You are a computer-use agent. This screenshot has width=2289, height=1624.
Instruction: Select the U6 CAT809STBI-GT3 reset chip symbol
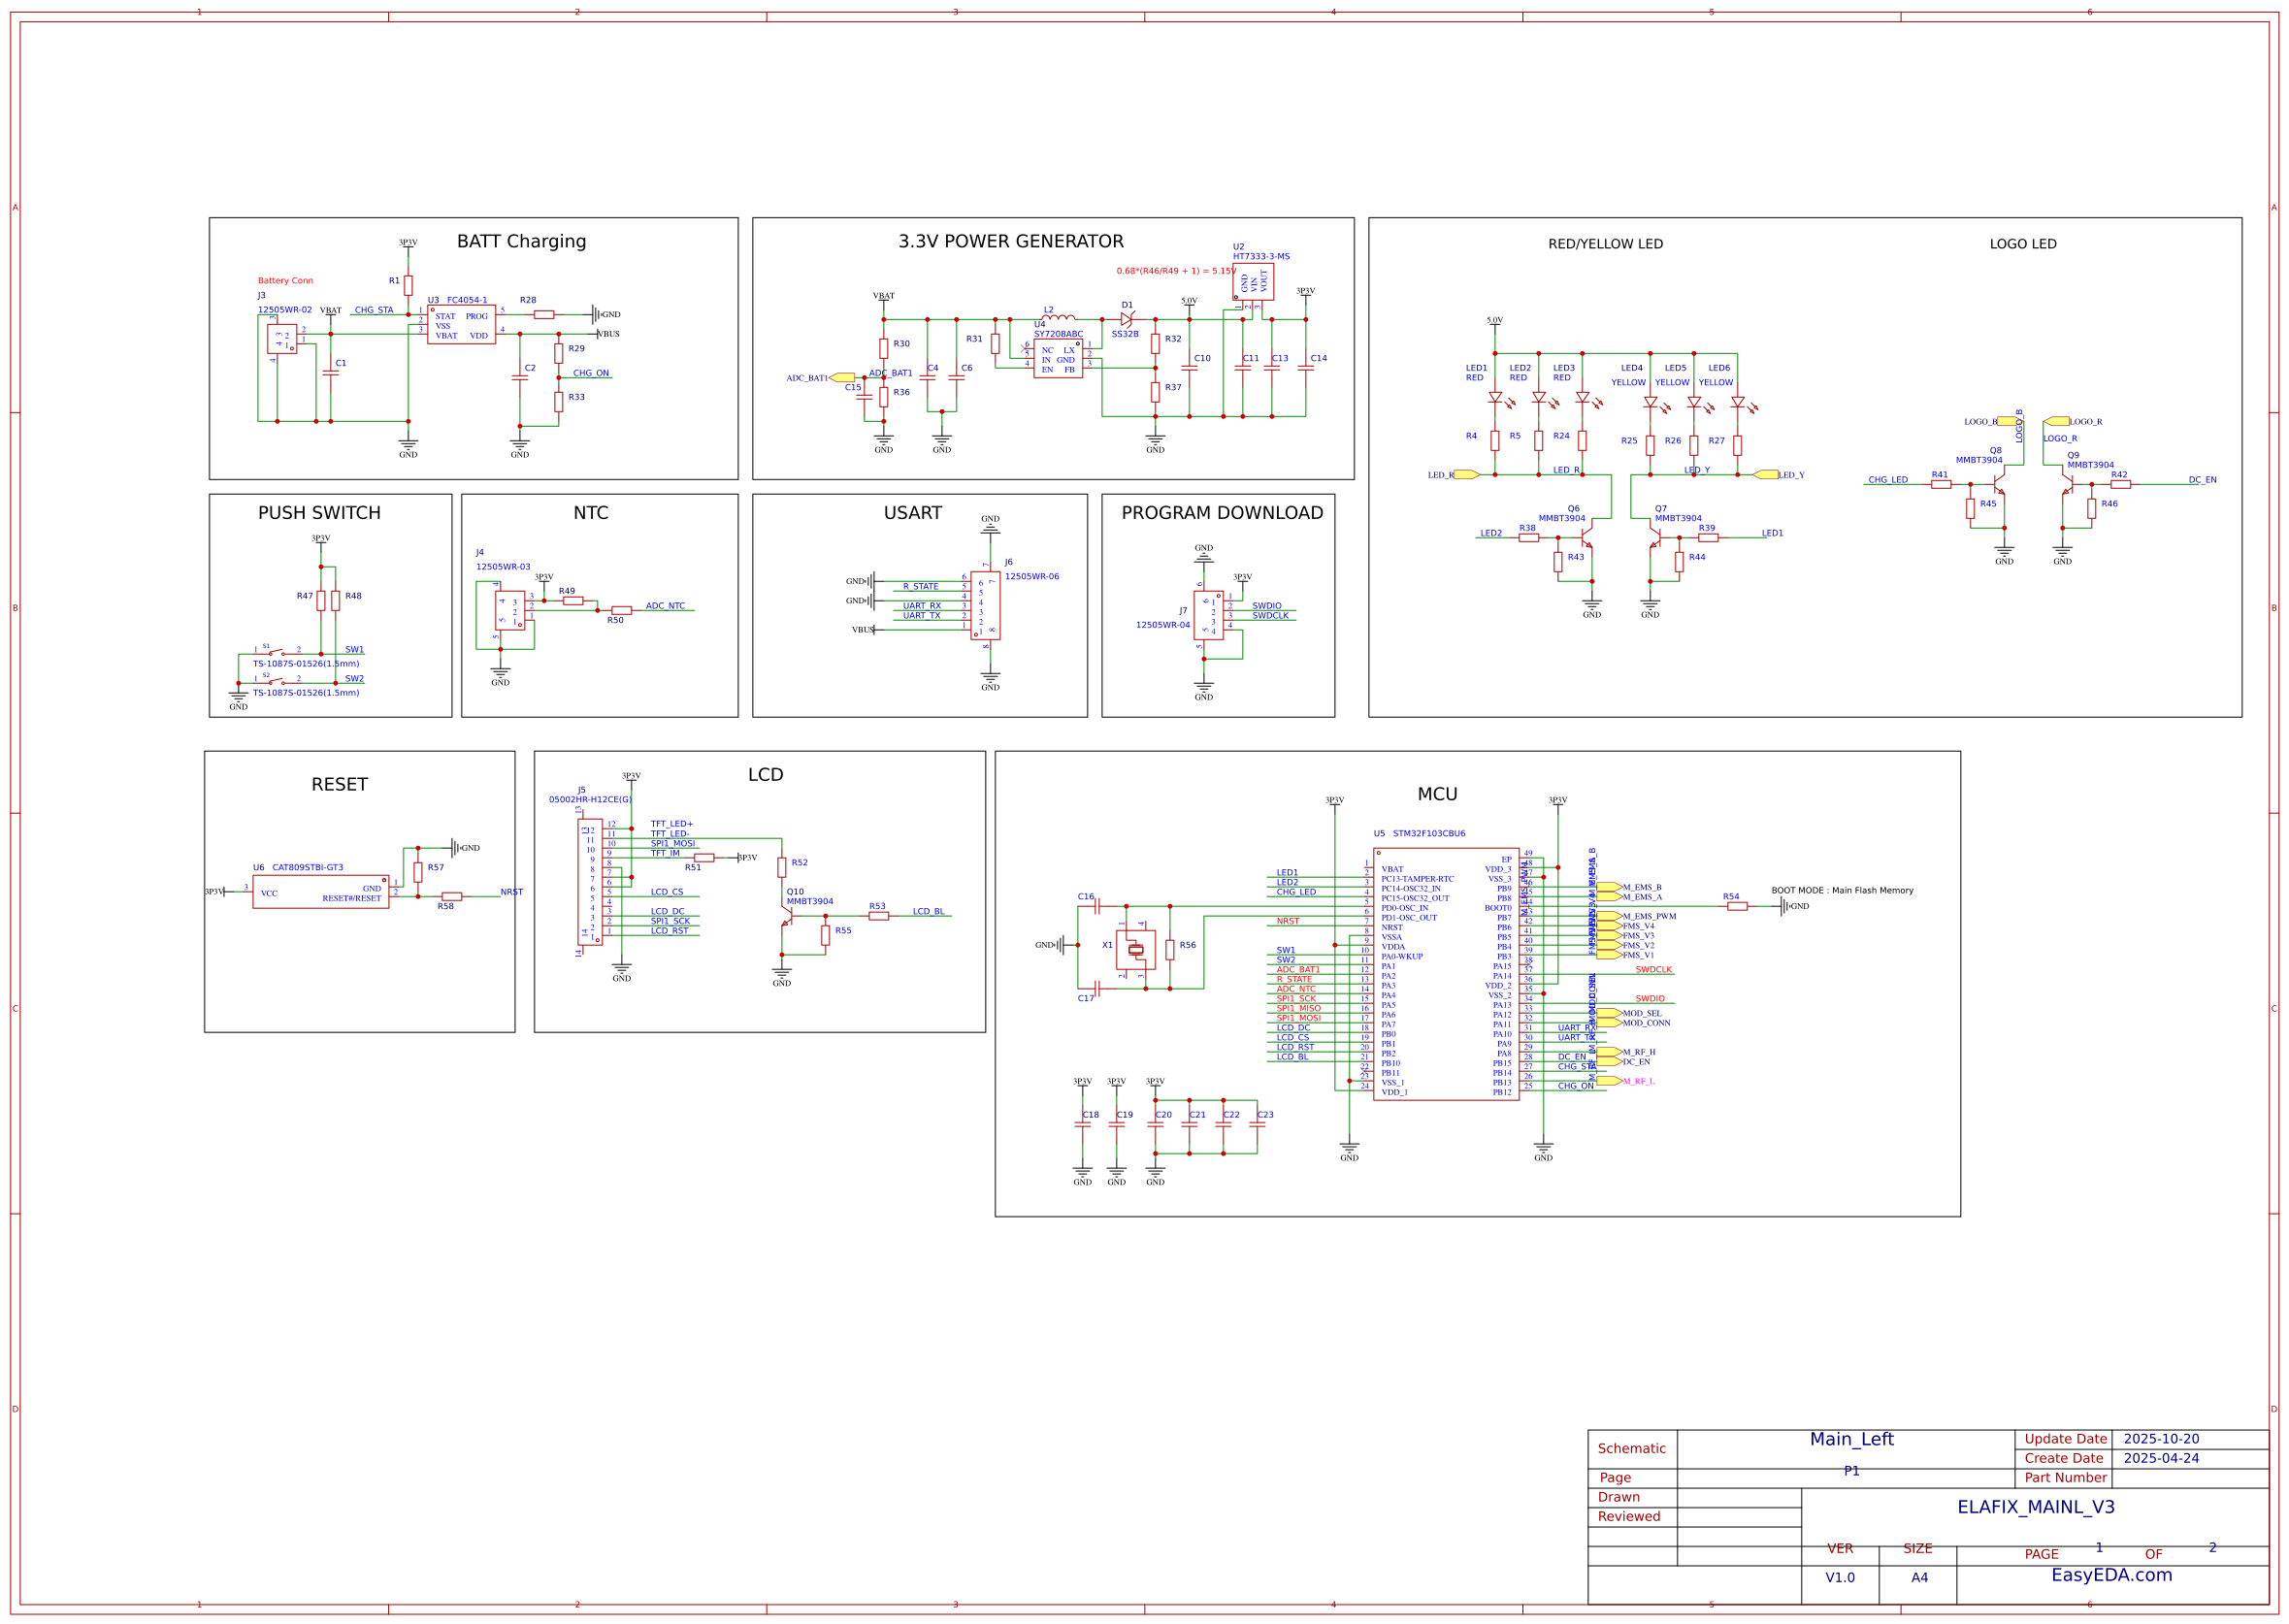[321, 892]
